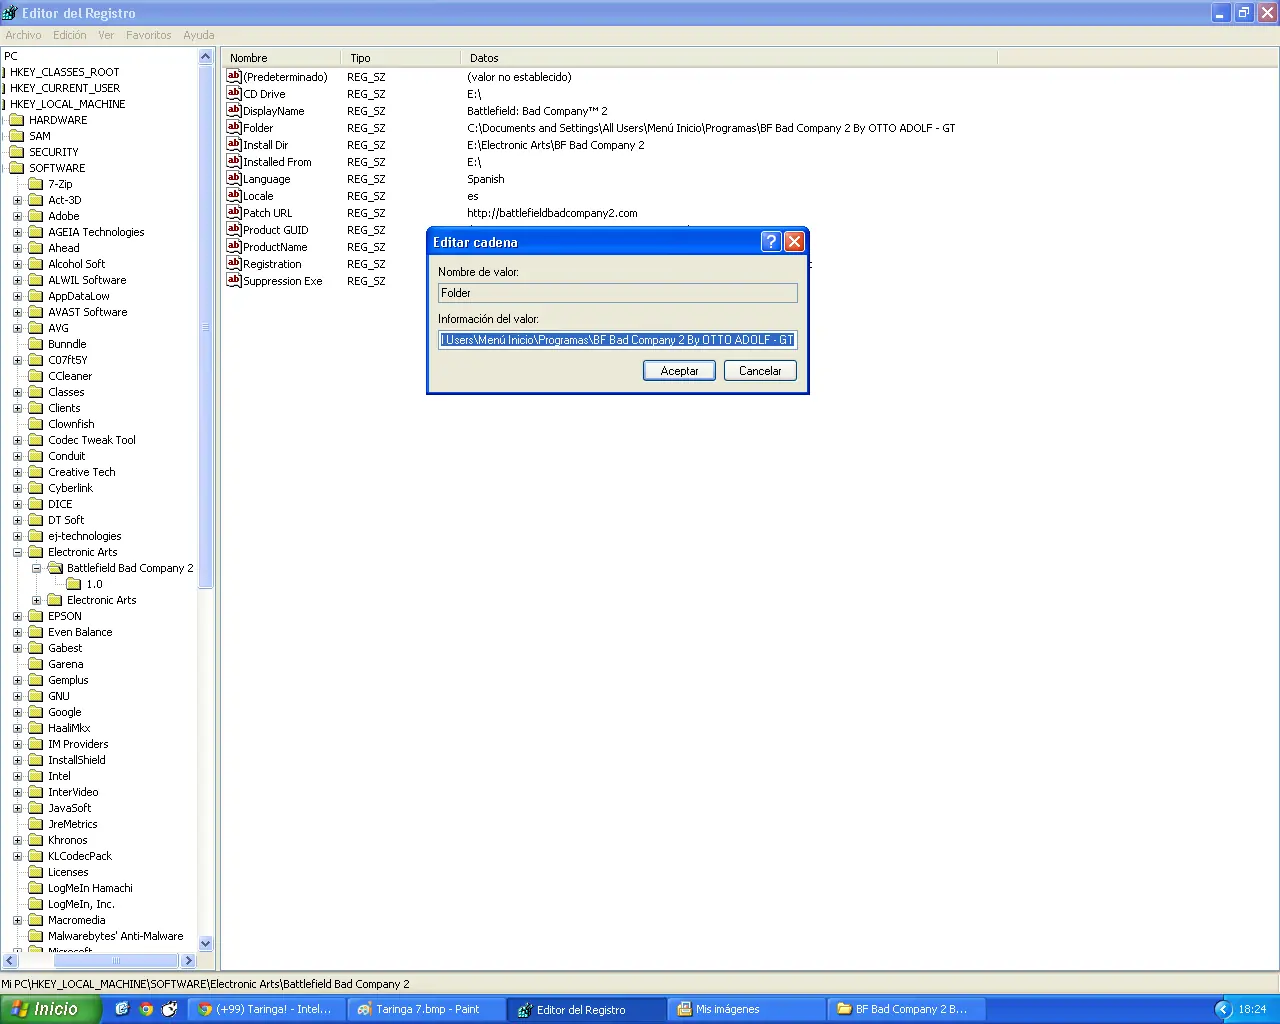Click the Tipo column header
The width and height of the screenshot is (1280, 1024).
(x=400, y=58)
